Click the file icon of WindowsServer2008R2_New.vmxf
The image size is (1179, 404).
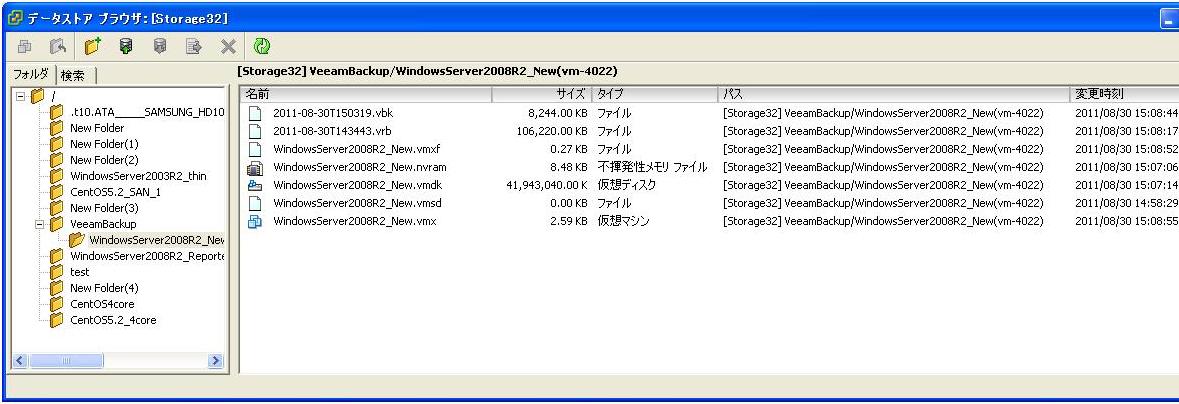[x=255, y=149]
